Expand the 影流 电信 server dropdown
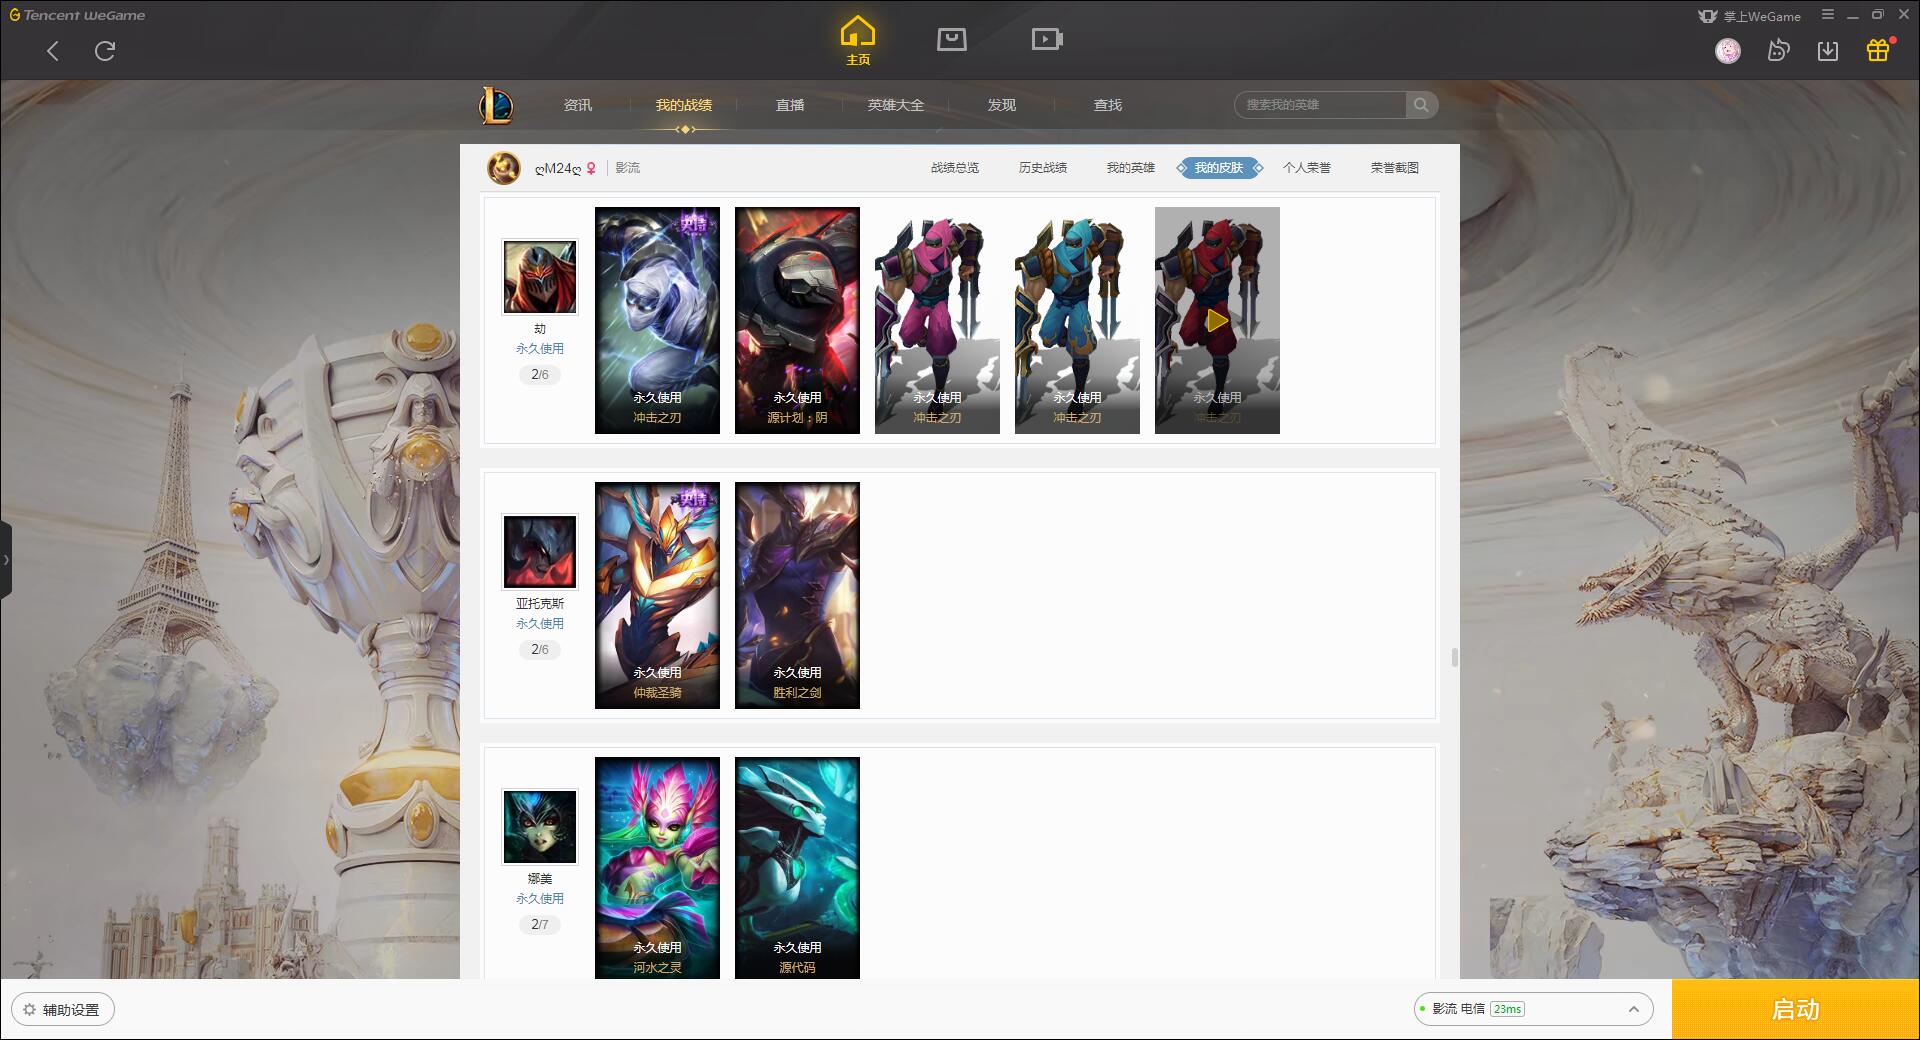Screen dimensions: 1920x1040 coord(1533,1009)
